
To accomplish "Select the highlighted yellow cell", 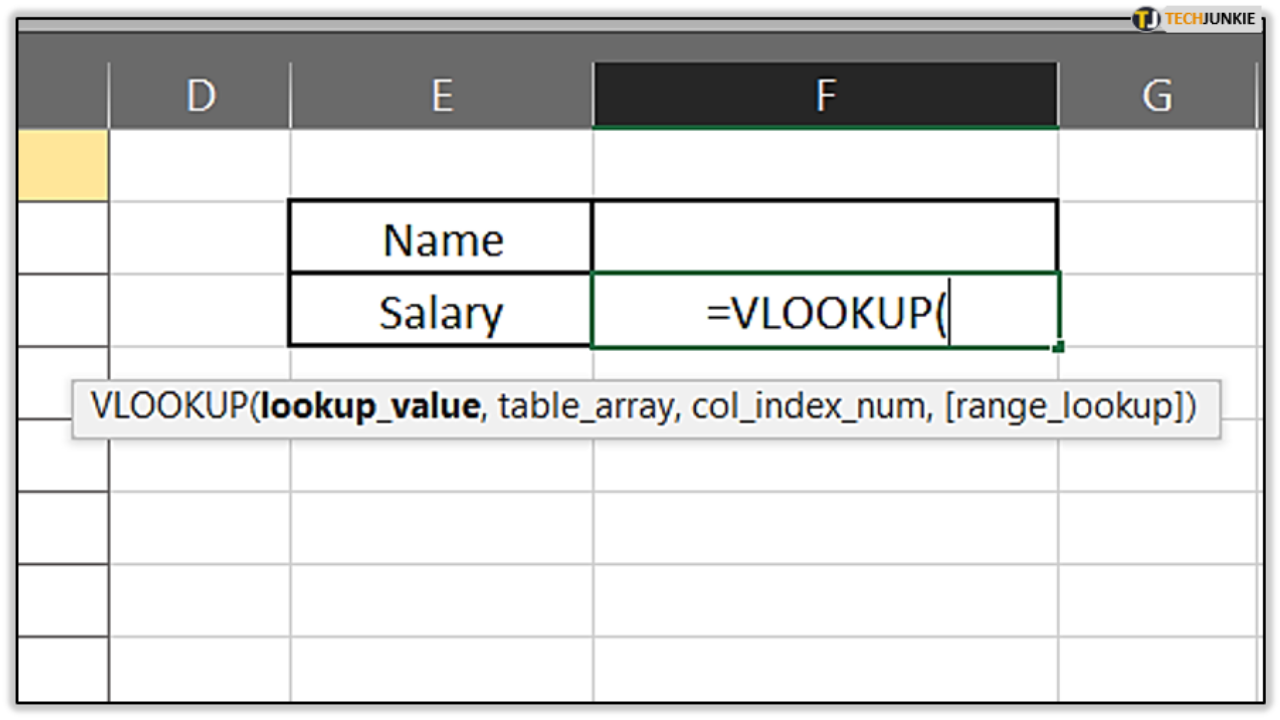I will point(60,165).
